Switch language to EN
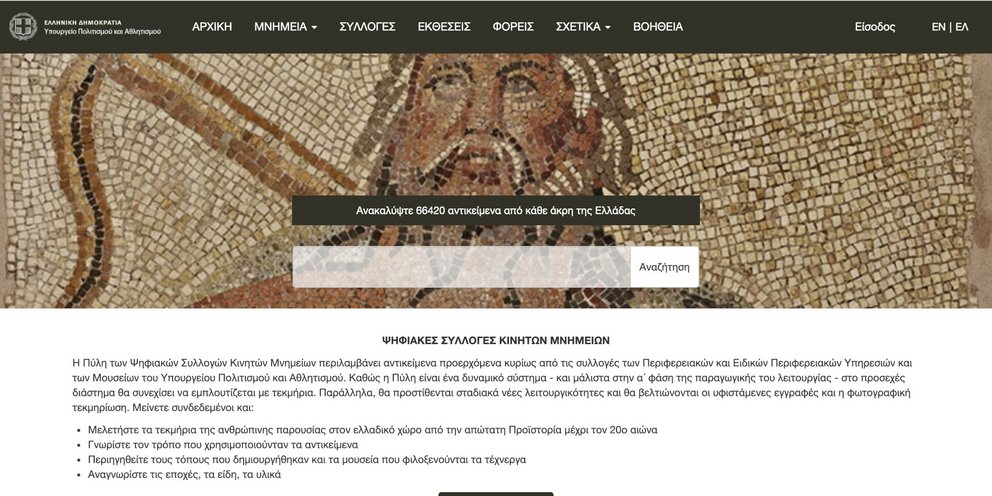This screenshot has width=992, height=496. [939, 27]
